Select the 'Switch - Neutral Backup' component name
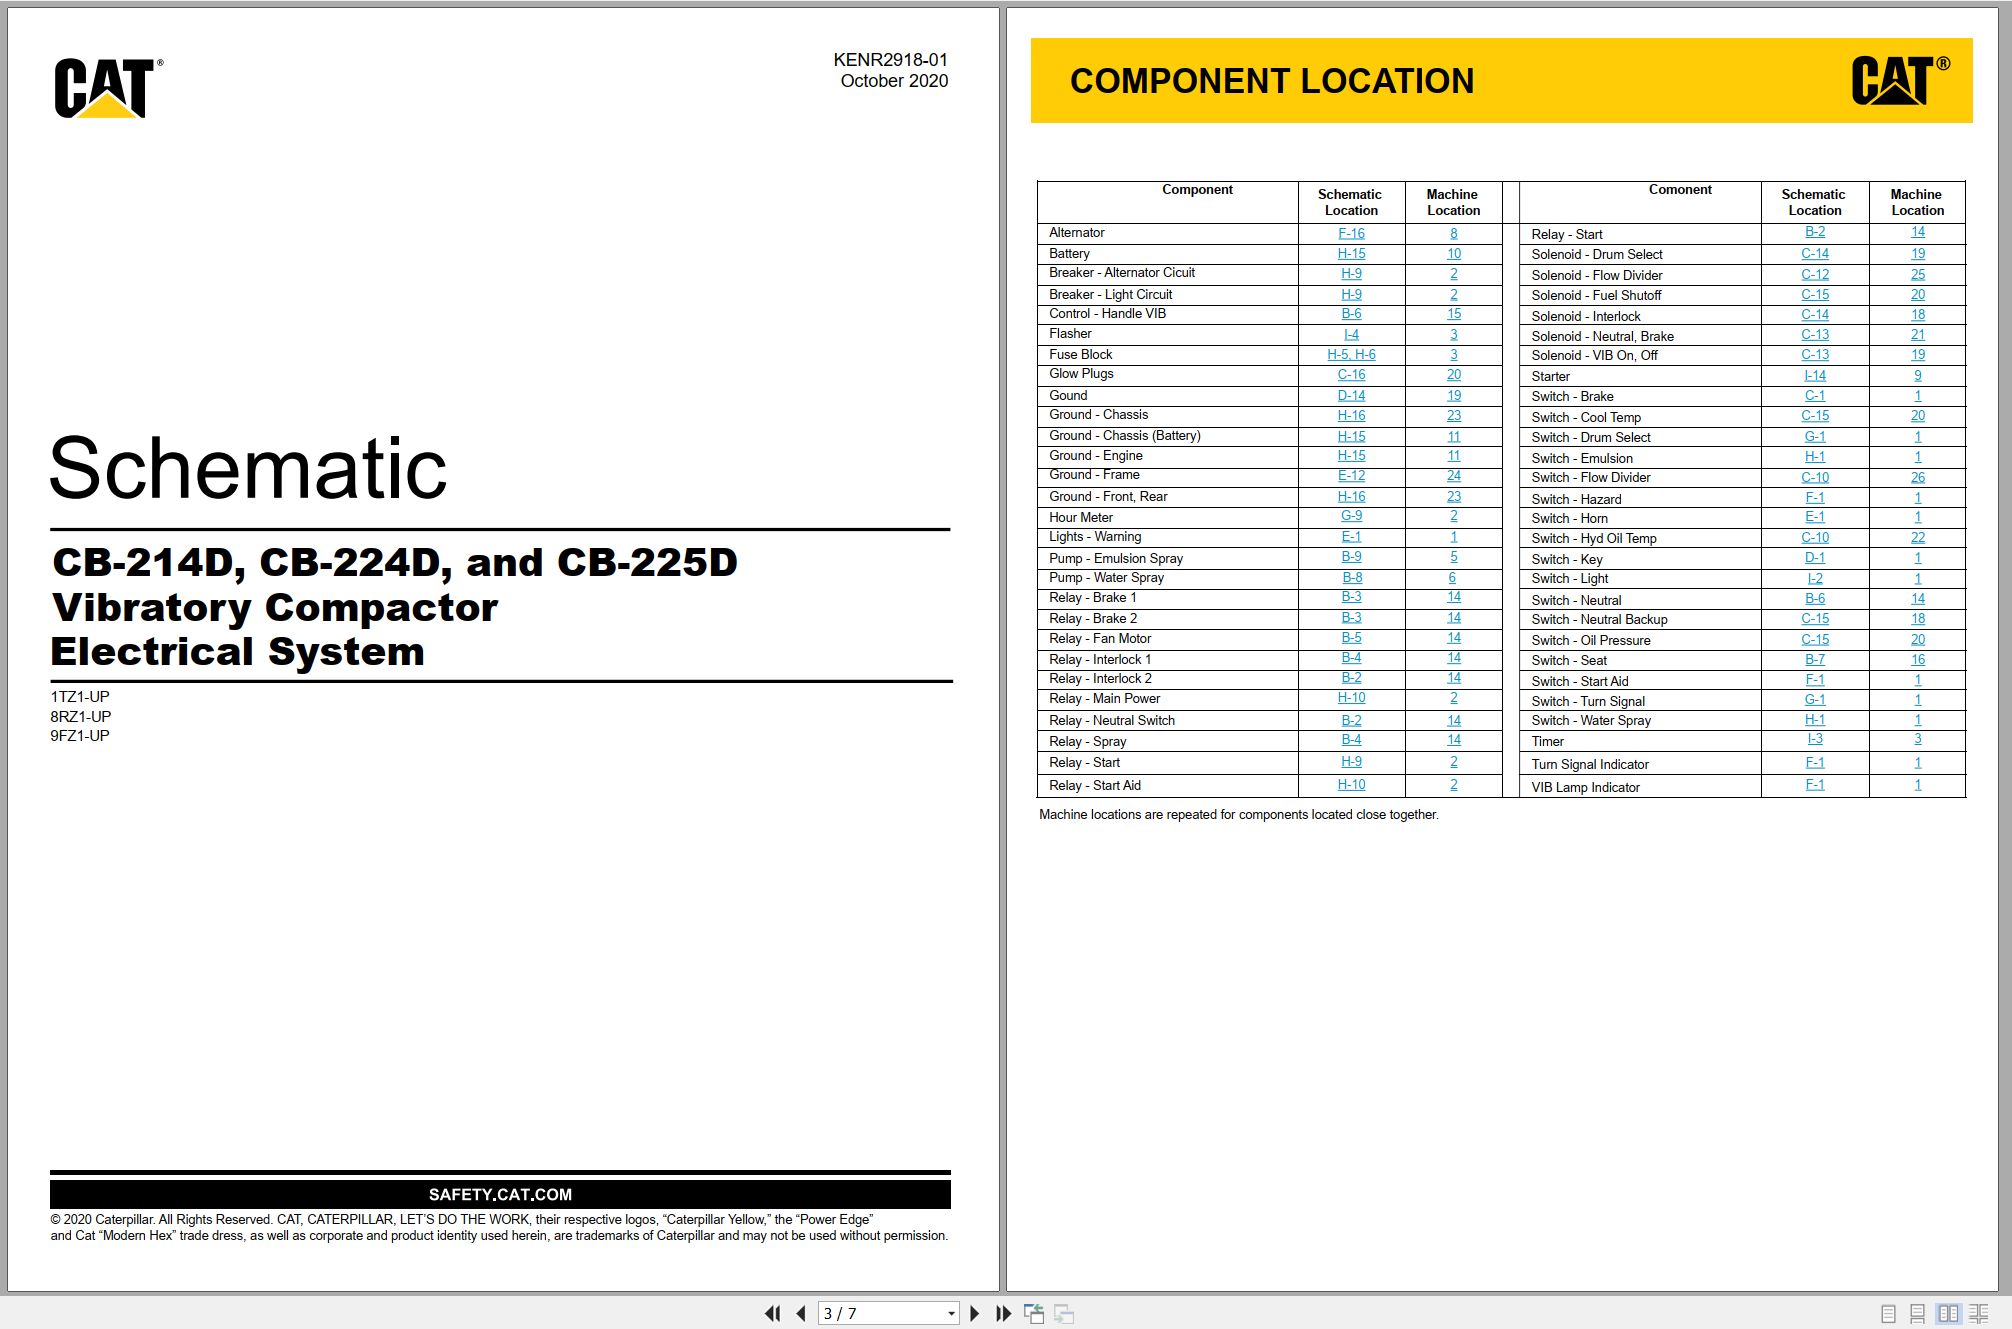Viewport: 2012px width, 1329px height. [1599, 619]
